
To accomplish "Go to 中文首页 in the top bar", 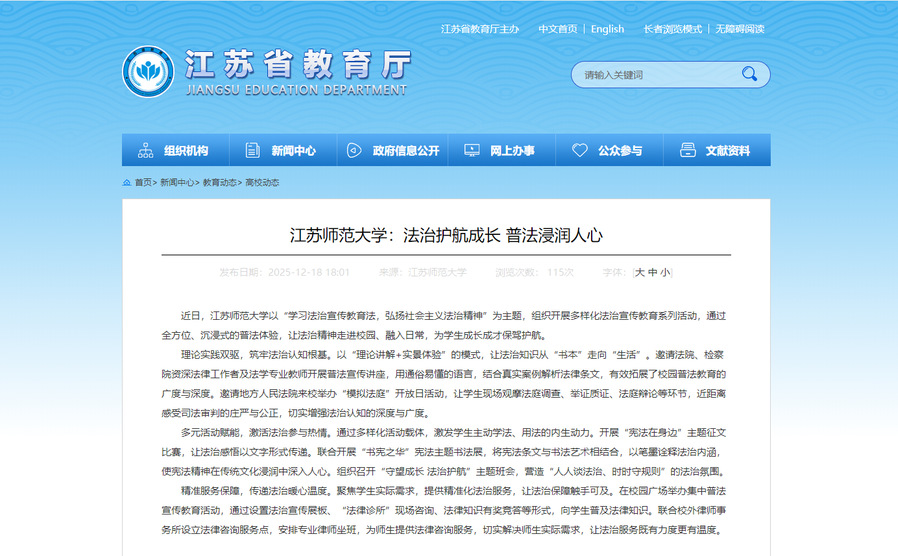I will [557, 29].
